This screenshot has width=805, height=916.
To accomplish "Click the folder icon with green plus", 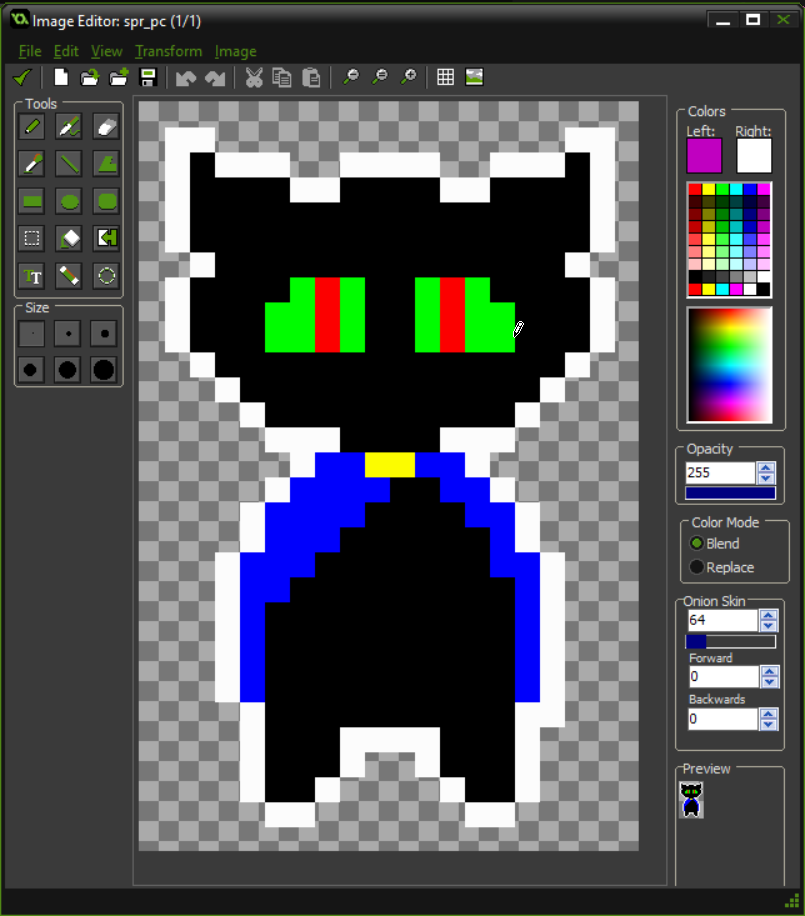I will click(x=119, y=77).
